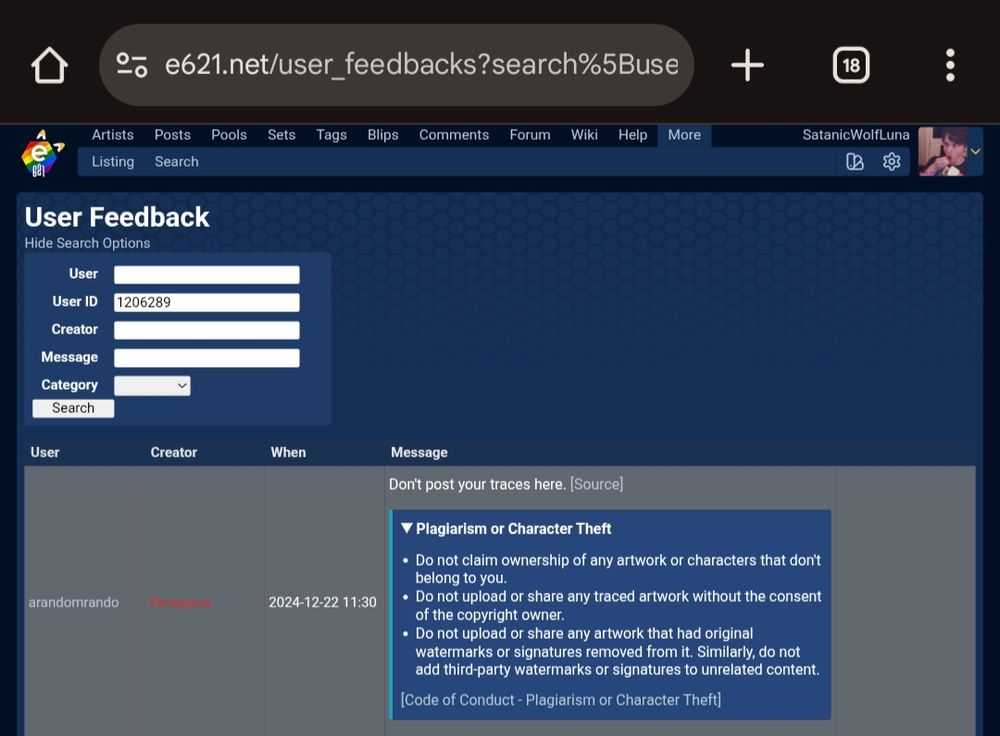
Task: Open Listing submenu link
Action: [113, 162]
